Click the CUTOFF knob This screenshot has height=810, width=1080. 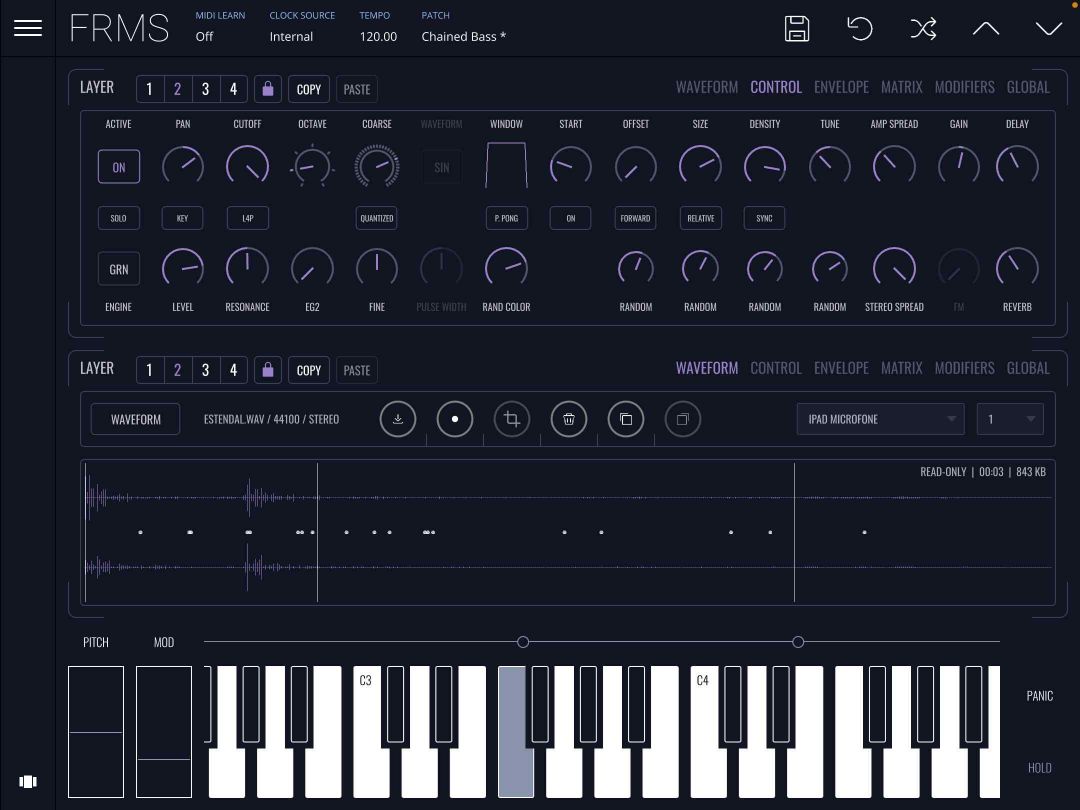pos(247,166)
